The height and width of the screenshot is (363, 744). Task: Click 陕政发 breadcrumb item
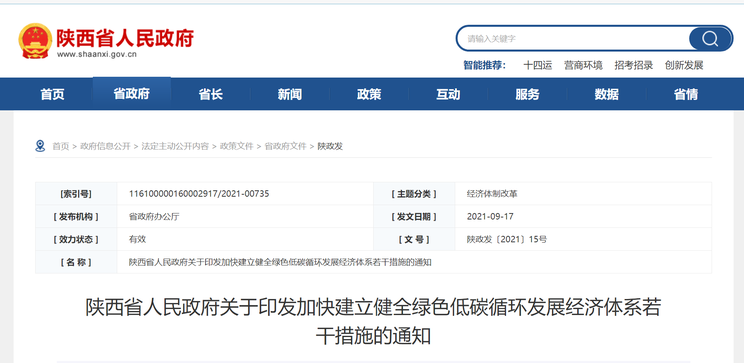pyautogui.click(x=330, y=146)
